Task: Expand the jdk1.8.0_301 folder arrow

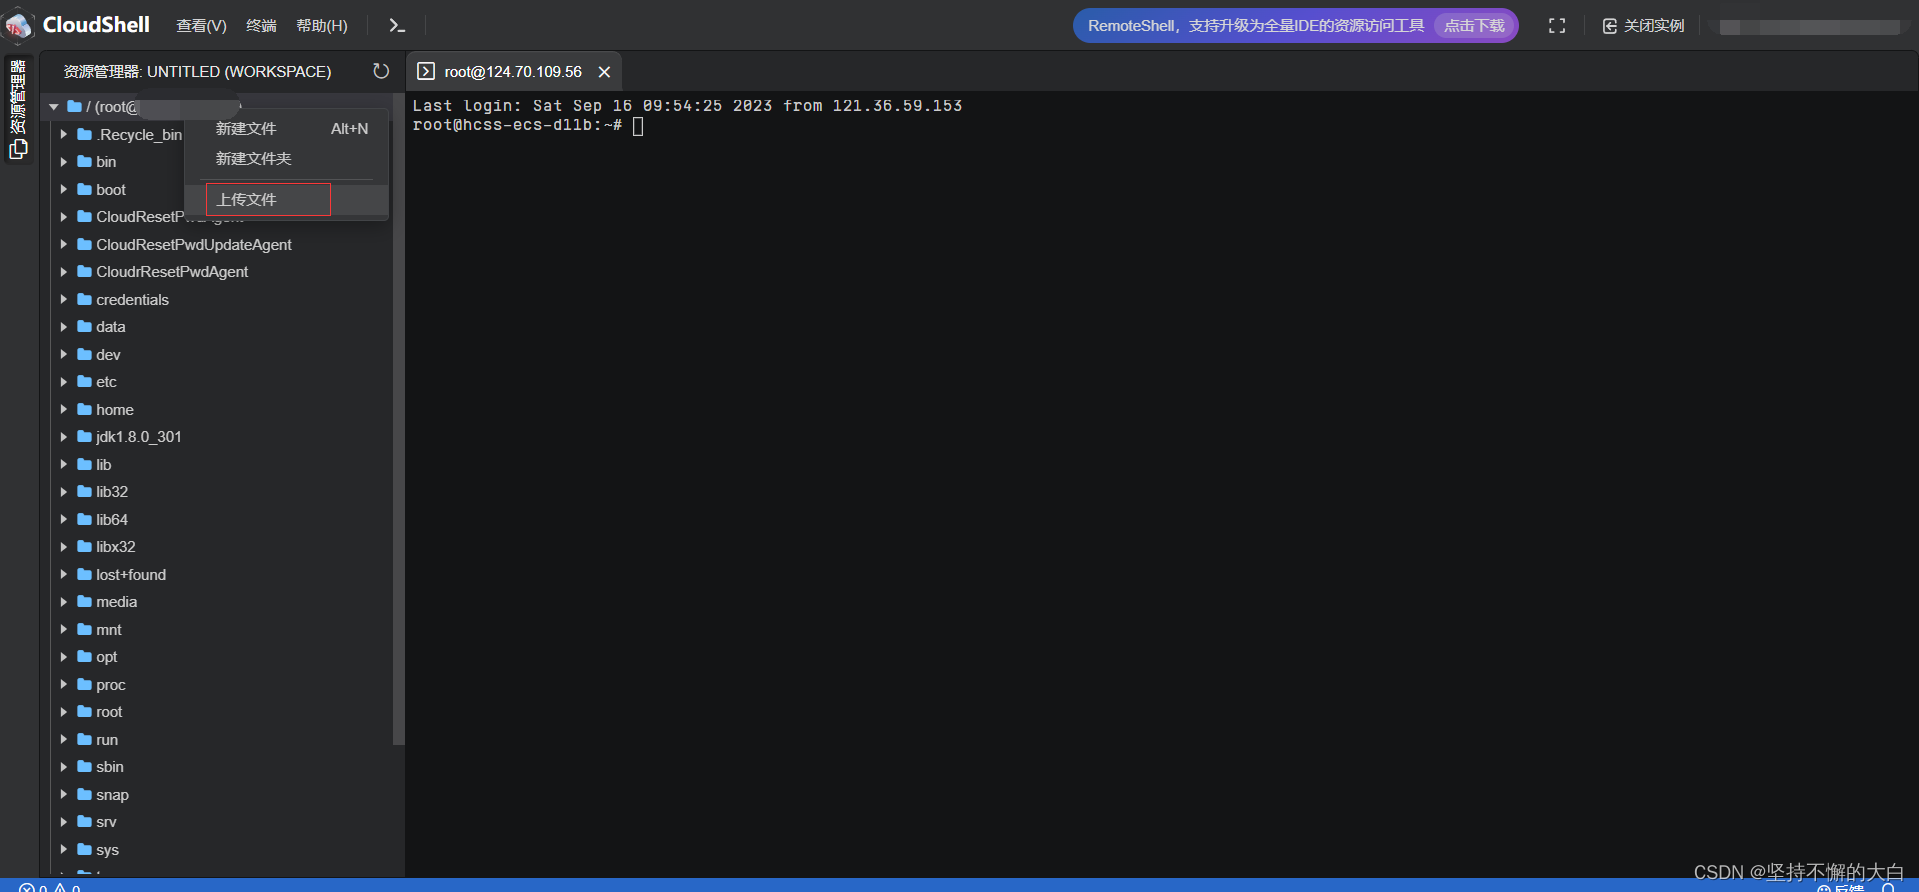Action: [64, 436]
